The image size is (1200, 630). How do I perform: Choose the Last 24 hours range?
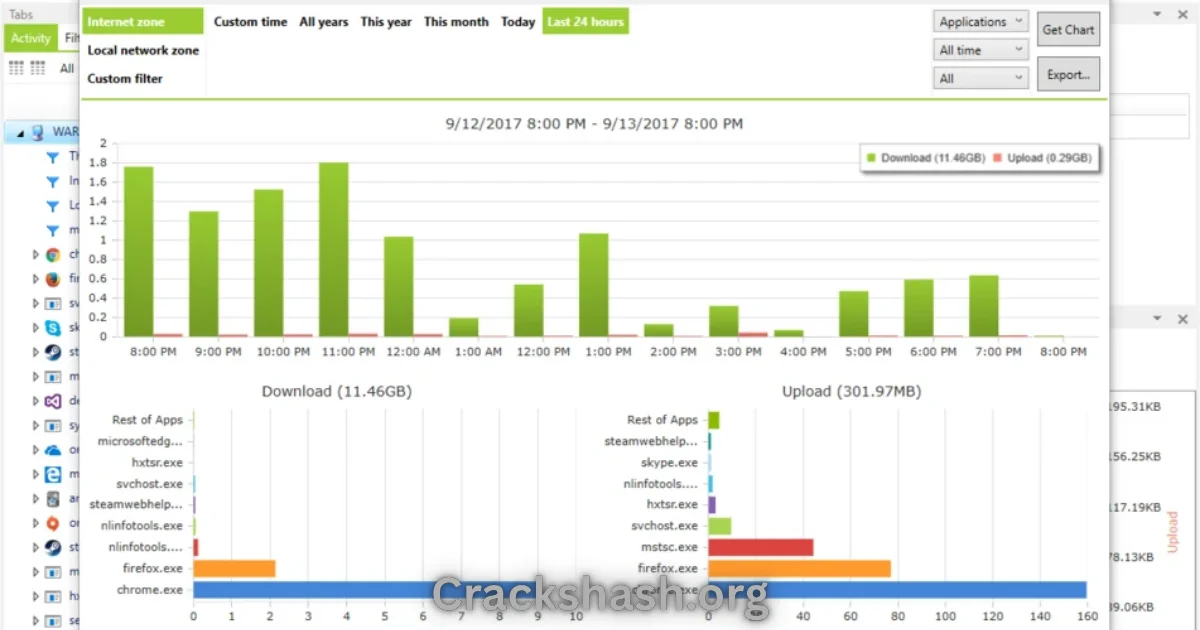pyautogui.click(x=586, y=22)
